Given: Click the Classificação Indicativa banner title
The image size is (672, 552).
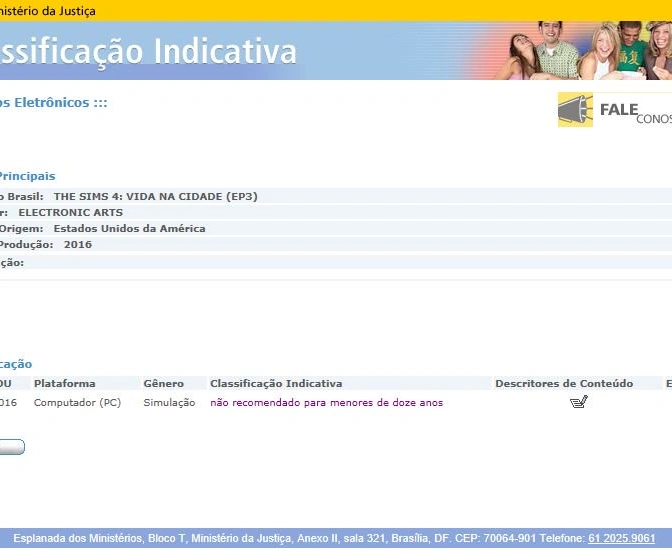Looking at the screenshot, I should [148, 52].
